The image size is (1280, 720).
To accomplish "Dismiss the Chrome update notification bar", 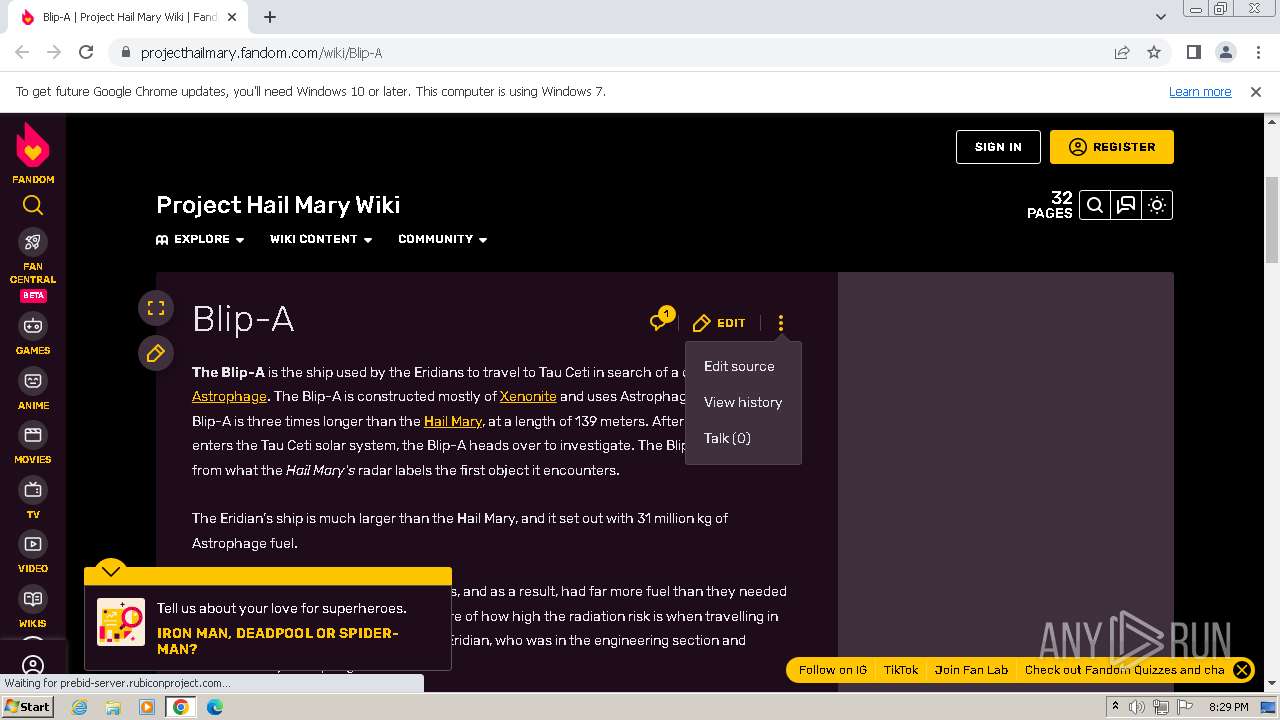I will [1256, 91].
